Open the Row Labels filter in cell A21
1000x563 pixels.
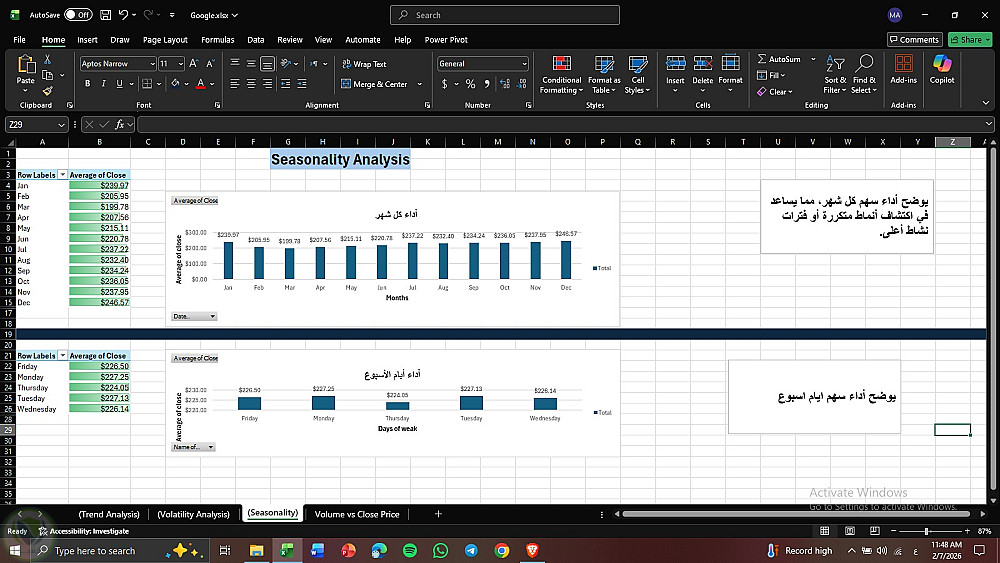tap(62, 356)
